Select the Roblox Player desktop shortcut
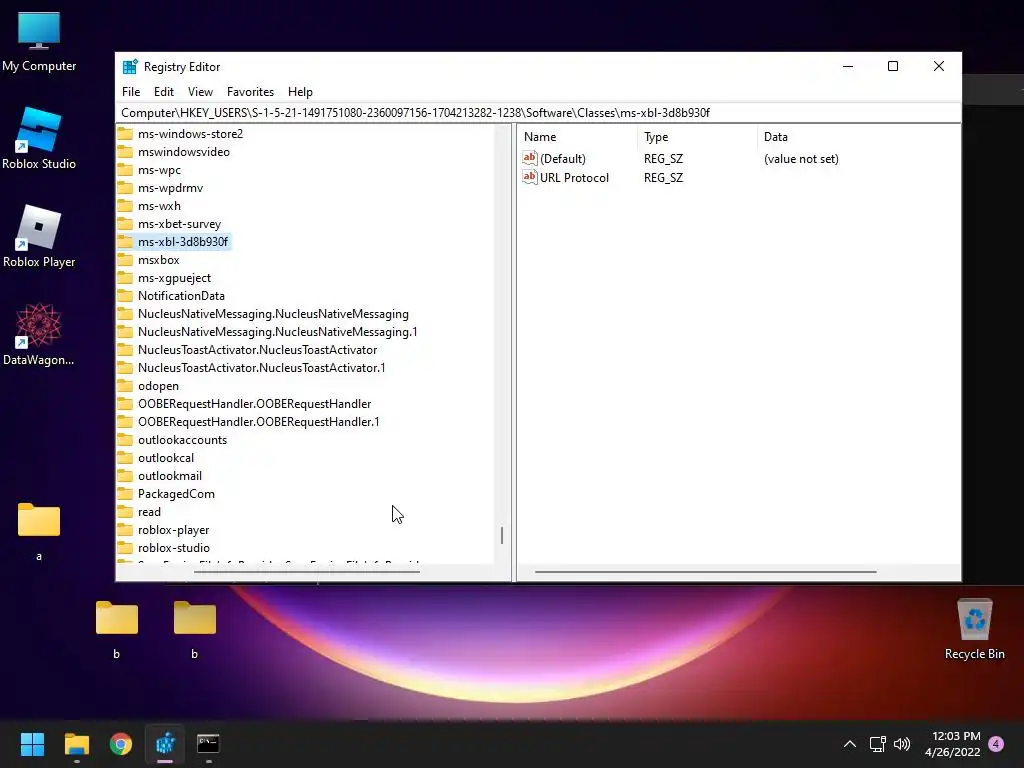Image resolution: width=1024 pixels, height=768 pixels. coord(39,236)
